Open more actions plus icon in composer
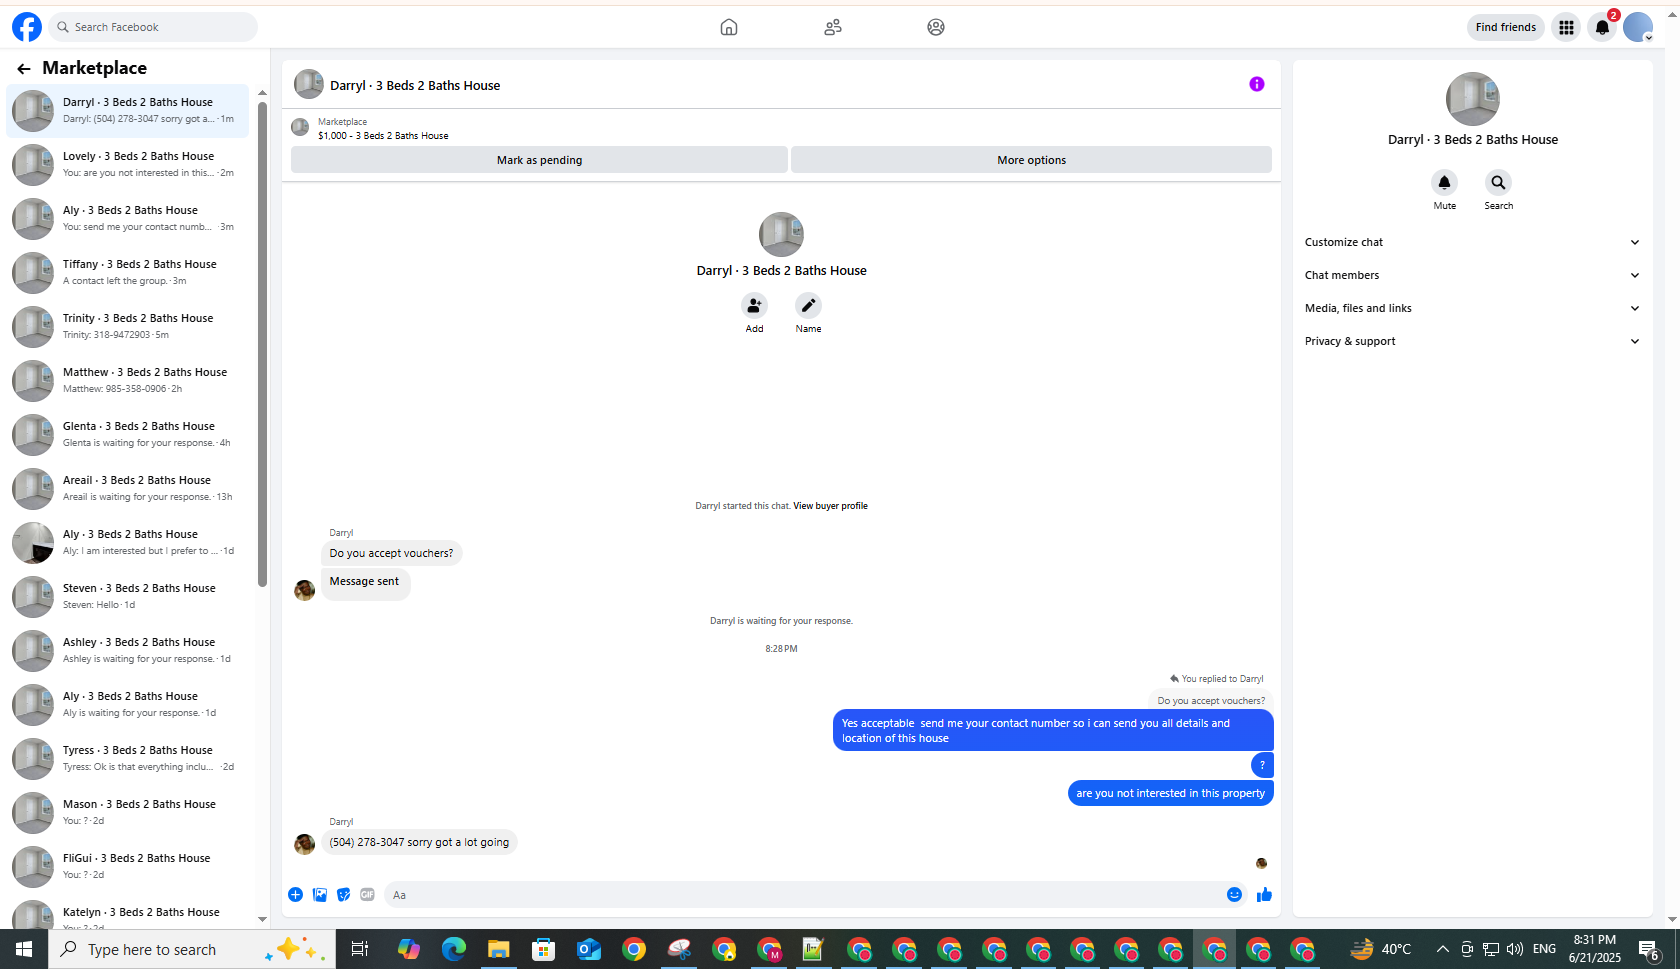Image resolution: width=1680 pixels, height=969 pixels. click(295, 895)
